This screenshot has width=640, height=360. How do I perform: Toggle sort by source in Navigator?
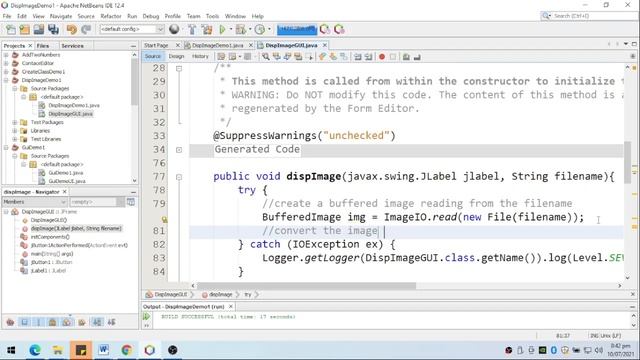tap(111, 322)
